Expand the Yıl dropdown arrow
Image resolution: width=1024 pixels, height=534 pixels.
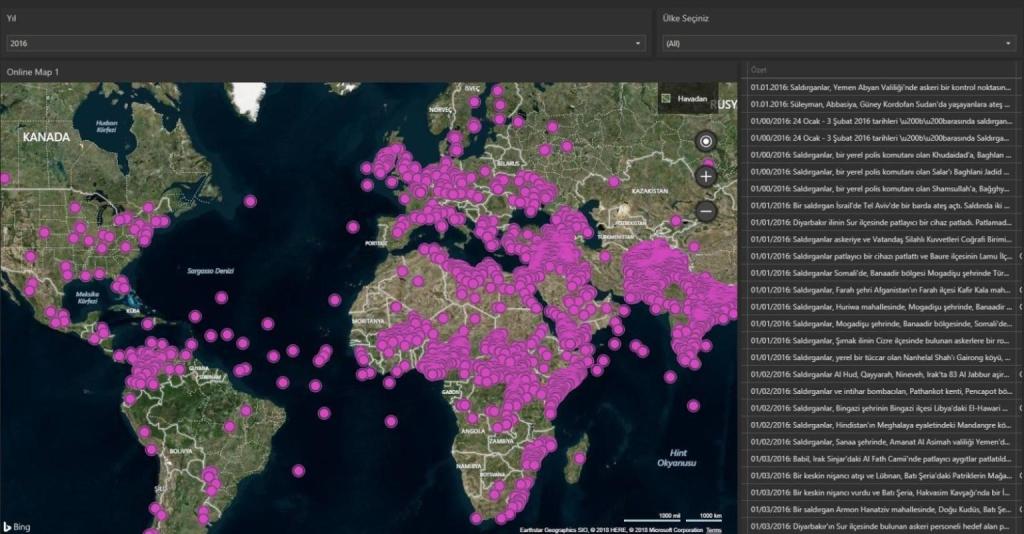[638, 44]
